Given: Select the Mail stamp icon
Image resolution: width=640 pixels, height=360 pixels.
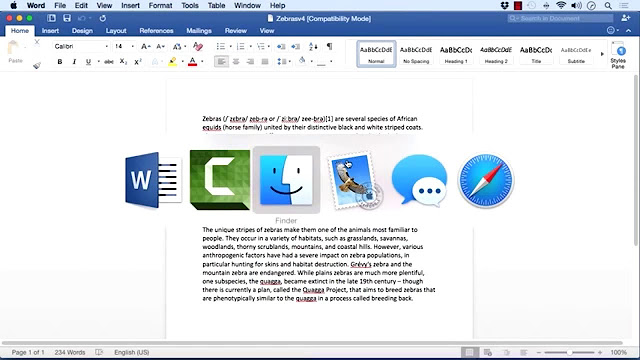Looking at the screenshot, I should pos(353,180).
